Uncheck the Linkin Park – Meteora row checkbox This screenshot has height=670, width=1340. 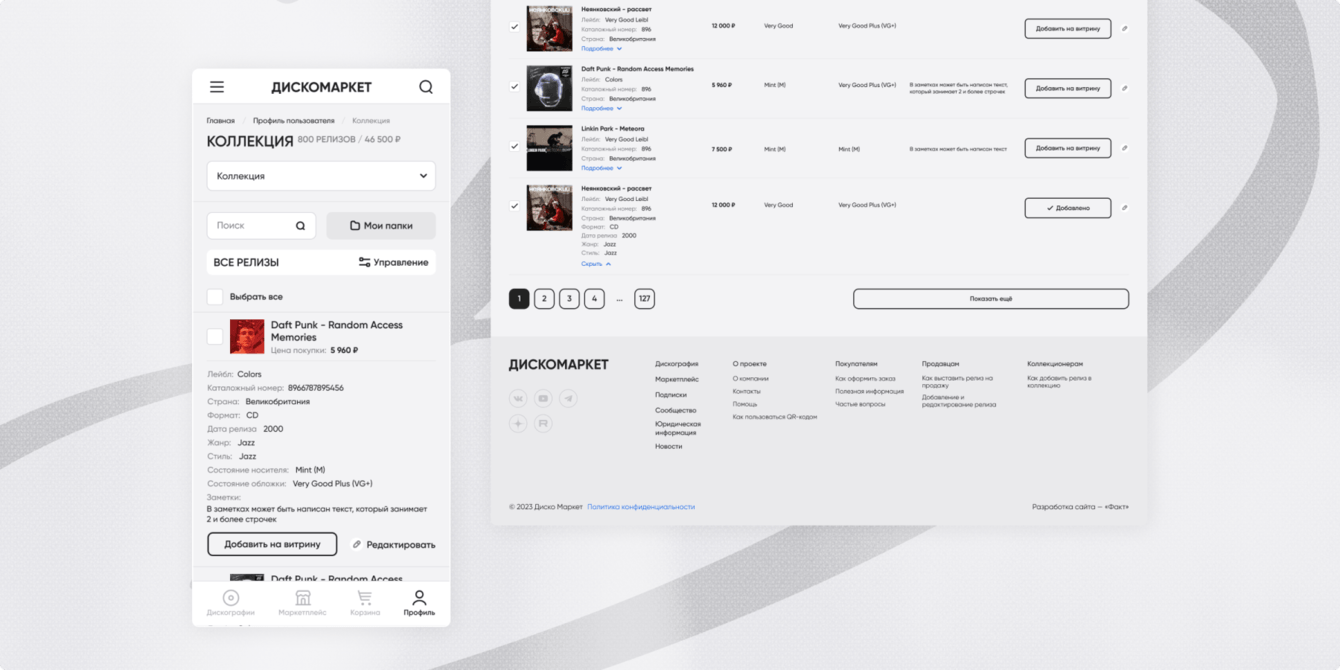pos(514,146)
